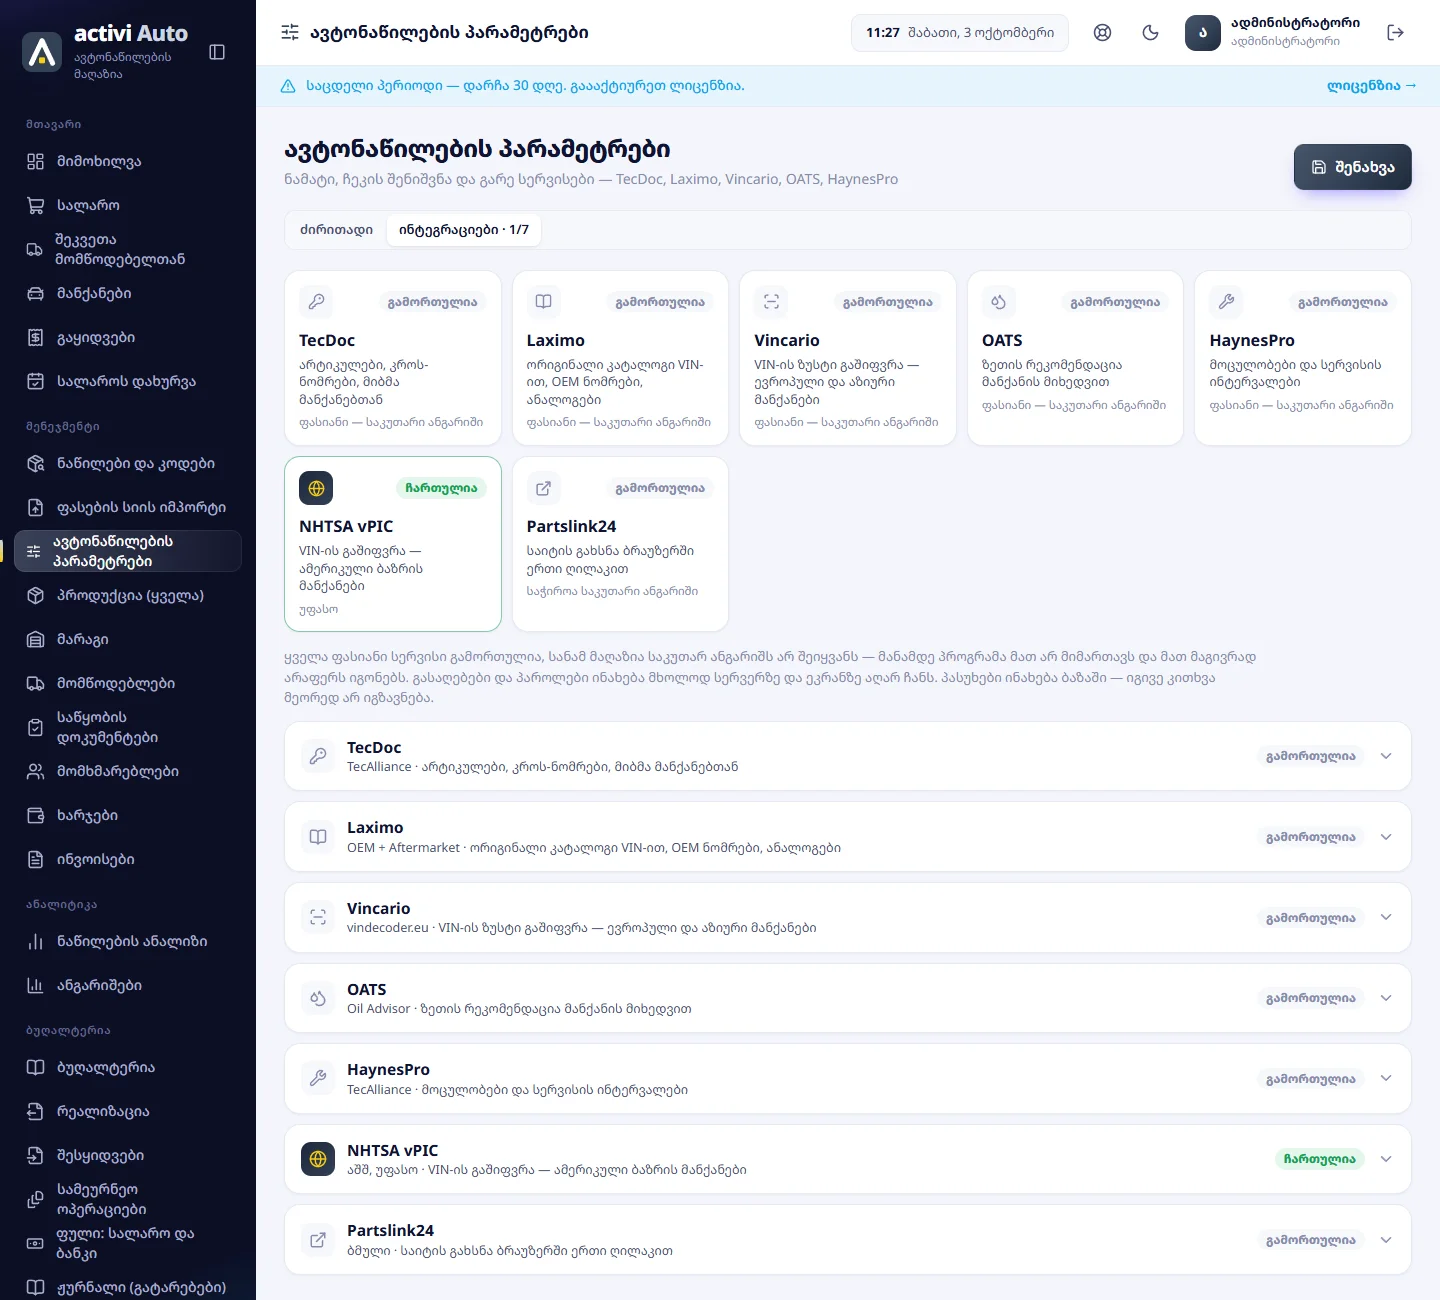Open ხარჯები in the sidebar

tap(128, 815)
